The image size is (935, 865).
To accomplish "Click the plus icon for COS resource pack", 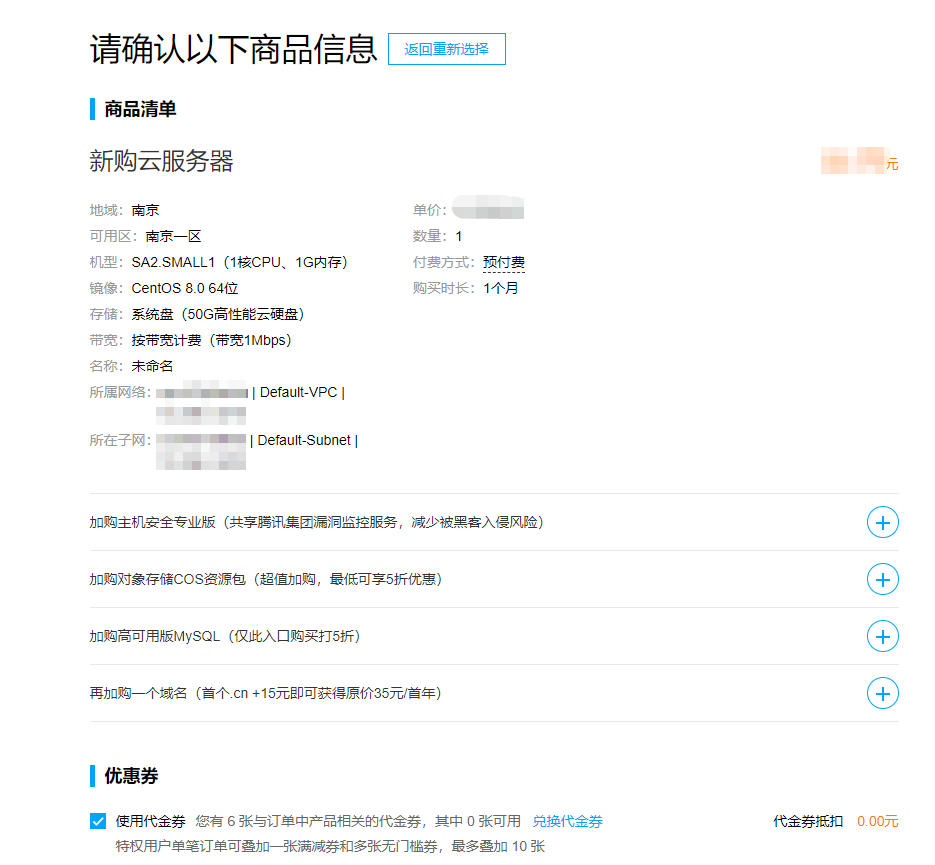I will click(881, 579).
